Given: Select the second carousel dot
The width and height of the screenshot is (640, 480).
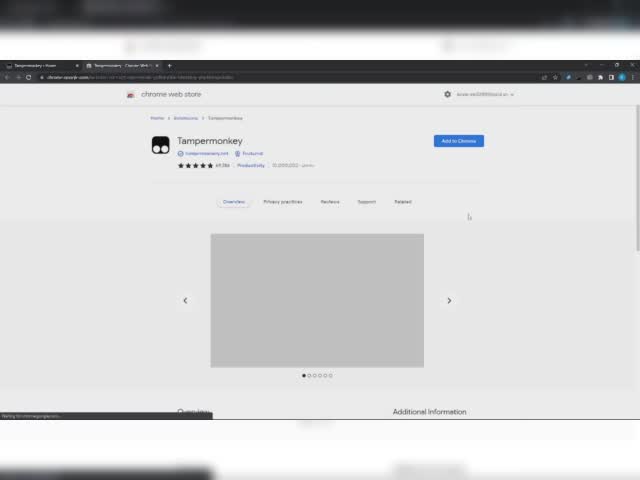Looking at the screenshot, I should pyautogui.click(x=309, y=376).
